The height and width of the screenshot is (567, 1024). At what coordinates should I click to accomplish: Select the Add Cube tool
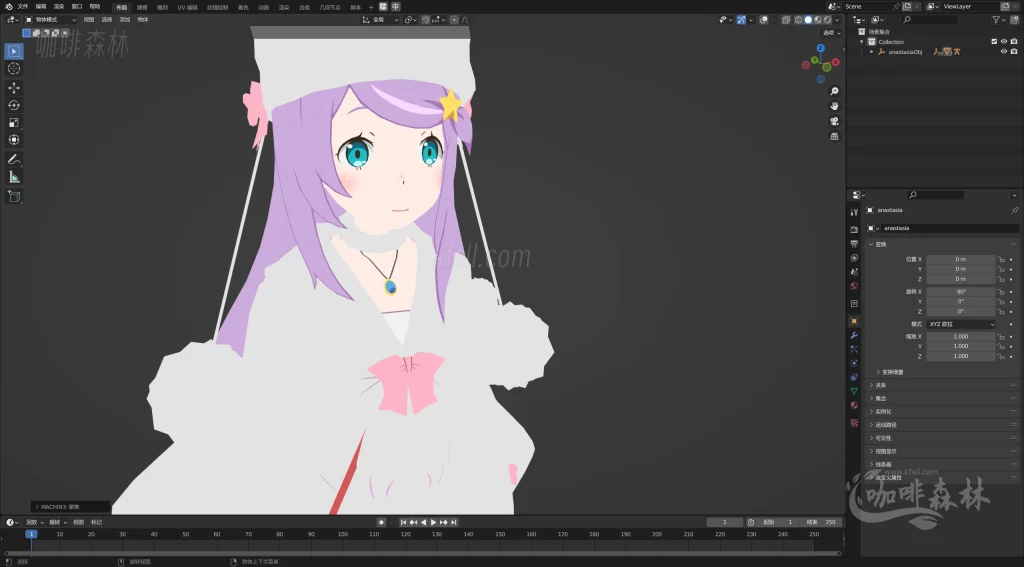coord(14,196)
